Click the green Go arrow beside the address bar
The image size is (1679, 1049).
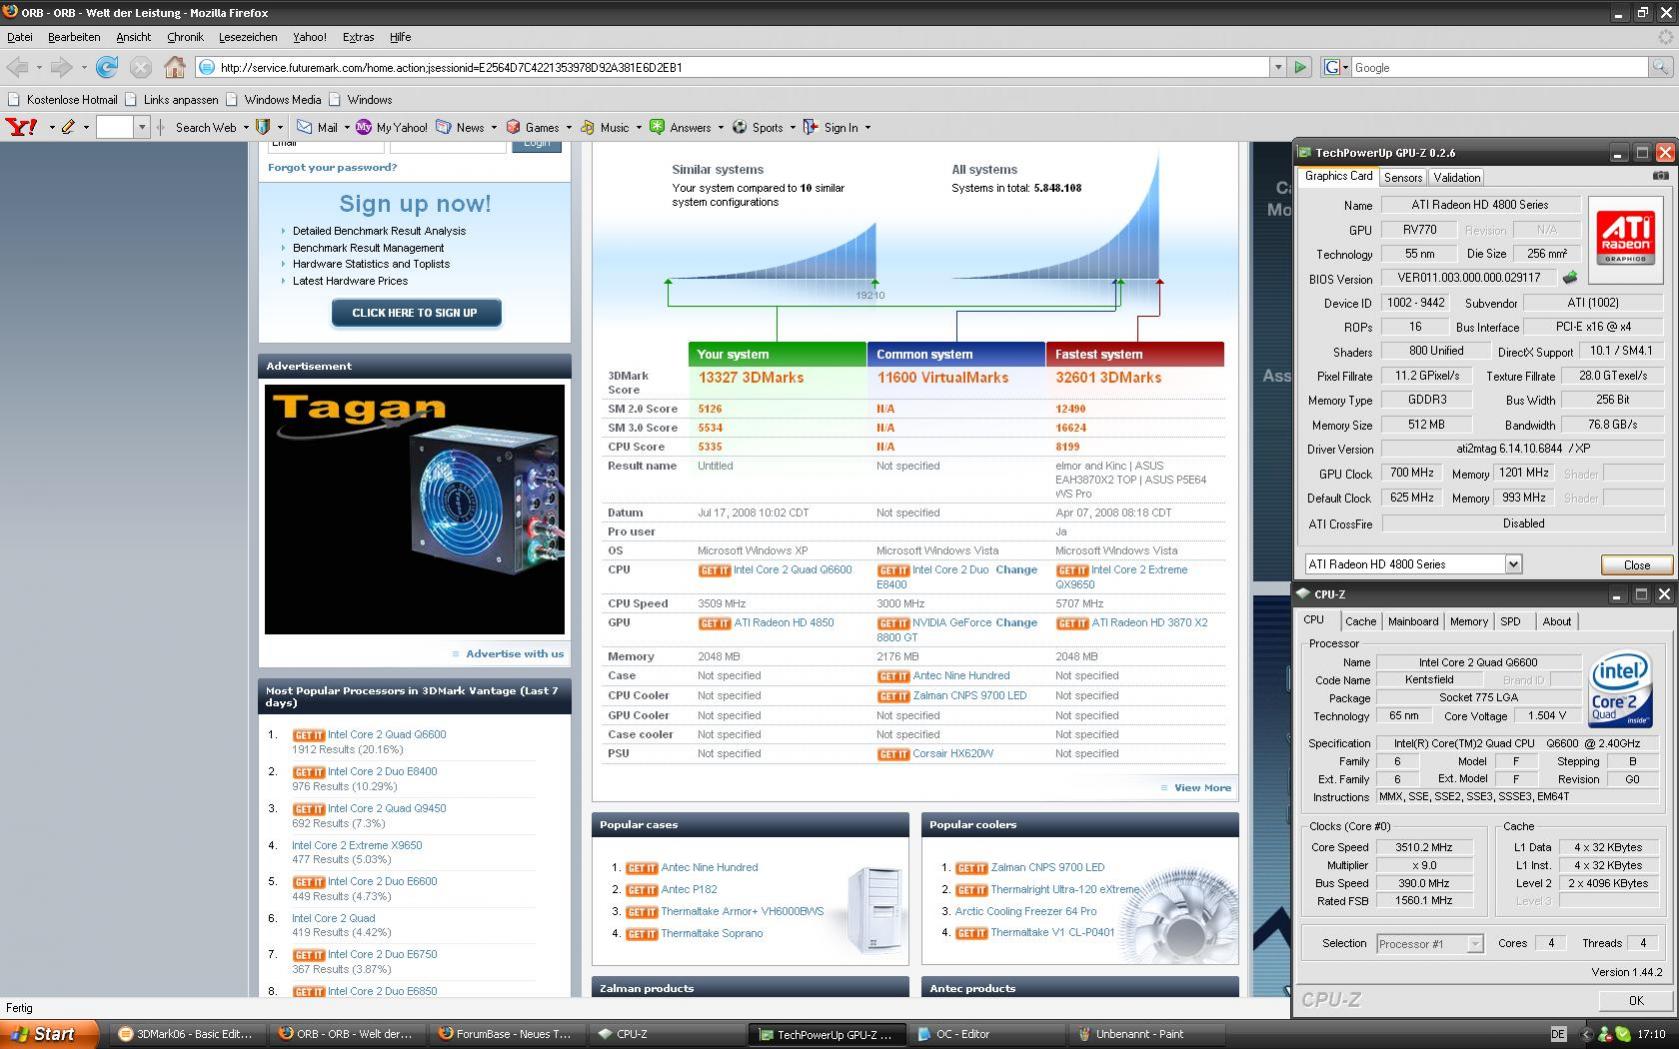coord(1300,67)
